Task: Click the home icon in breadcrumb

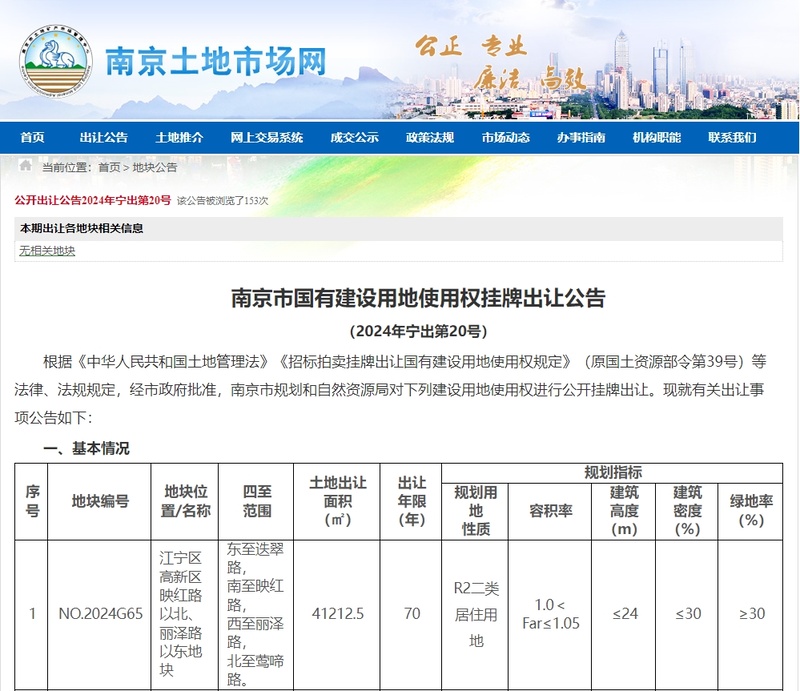Action: [26, 165]
